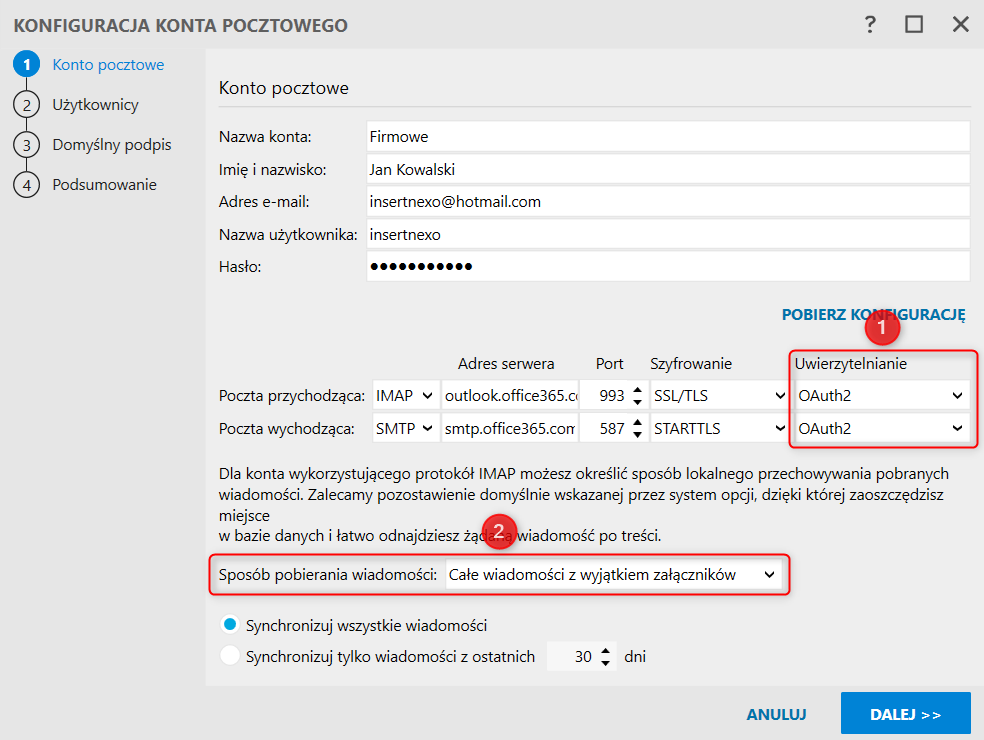This screenshot has width=984, height=740.
Task: Go to the Użytkownicy step
Action: (x=95, y=105)
